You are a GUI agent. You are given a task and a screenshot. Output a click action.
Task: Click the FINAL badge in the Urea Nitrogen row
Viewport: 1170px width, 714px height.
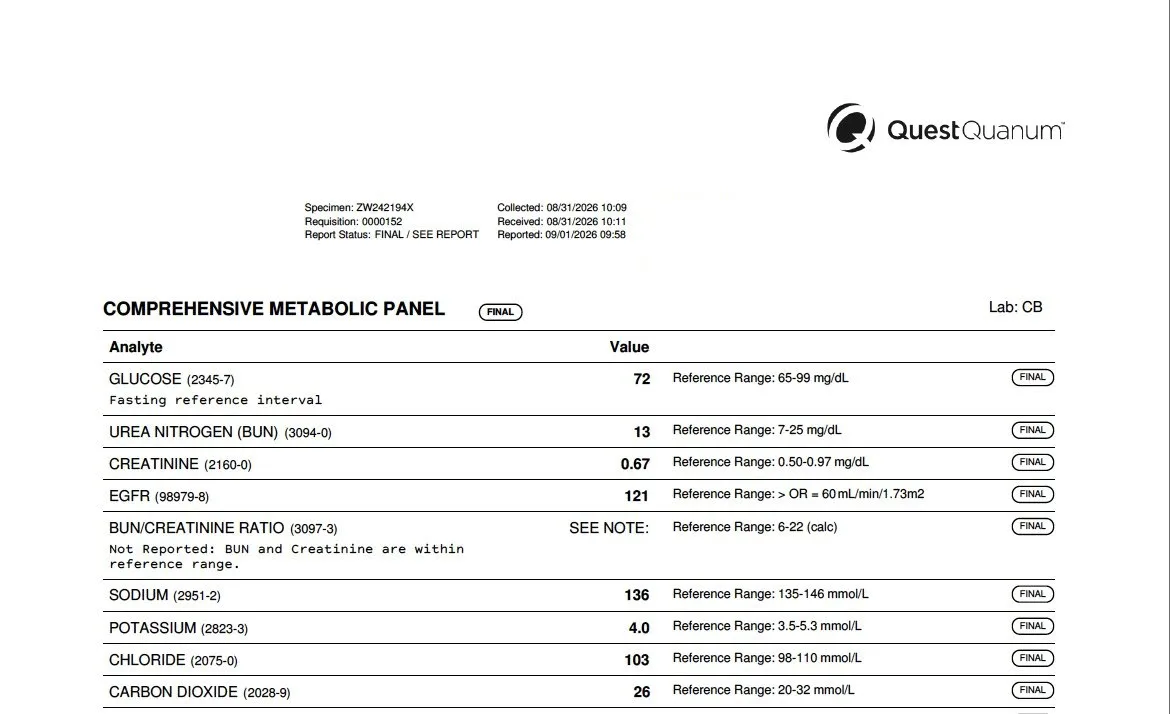point(1033,430)
